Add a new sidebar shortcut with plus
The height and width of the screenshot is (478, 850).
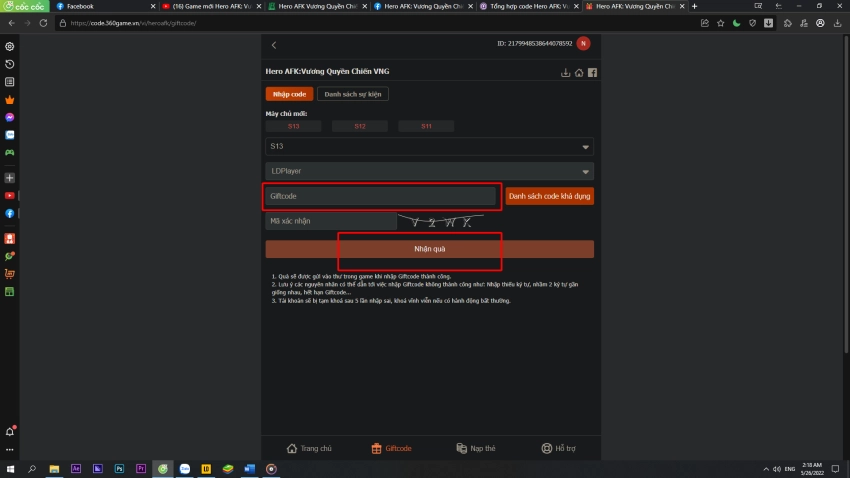[x=10, y=178]
